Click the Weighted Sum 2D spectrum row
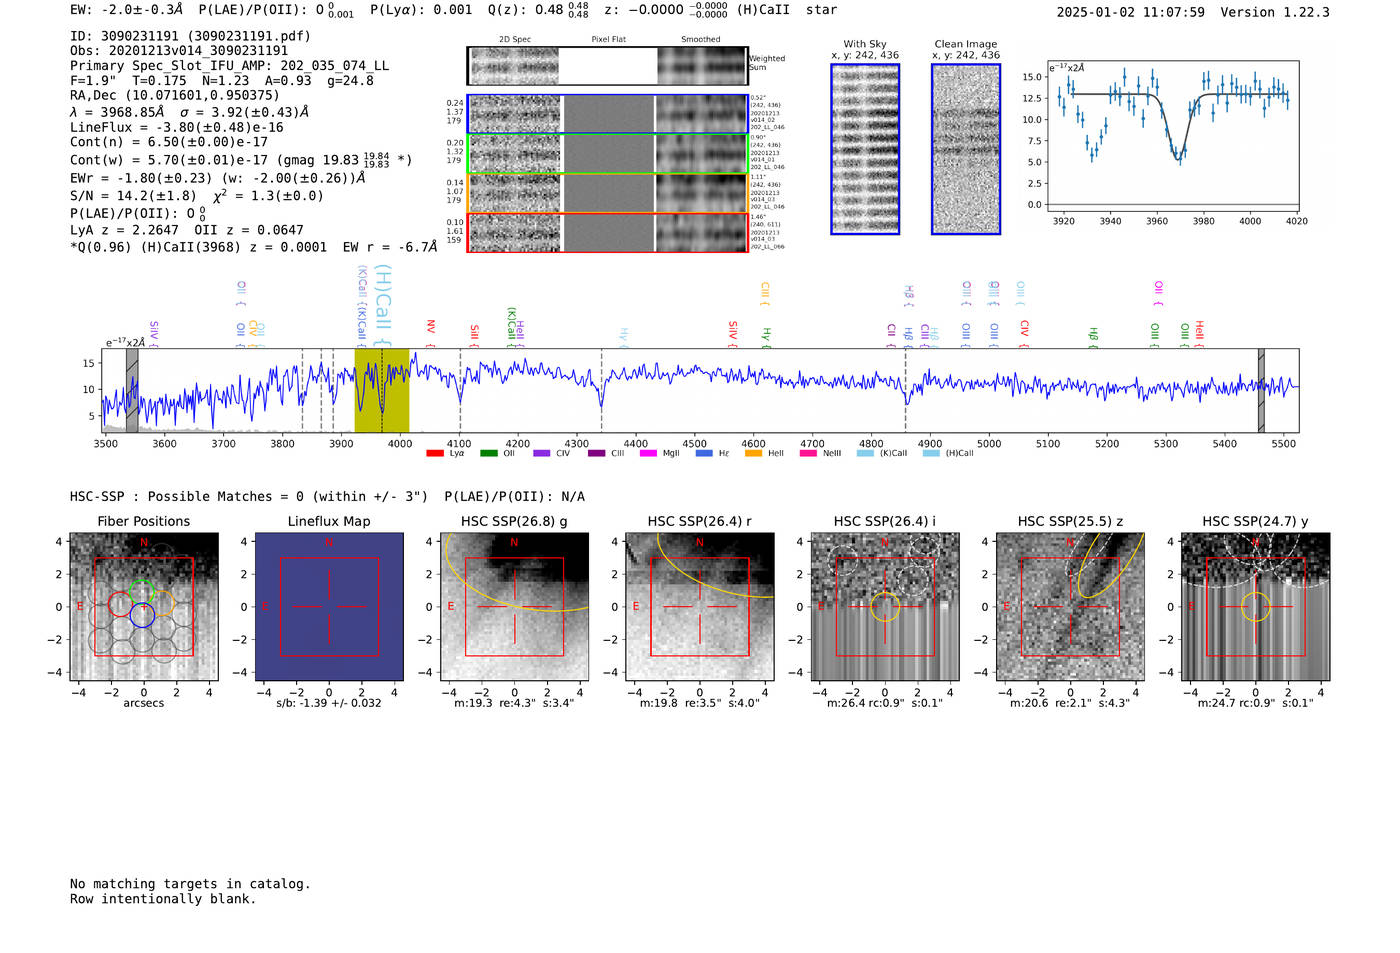This screenshot has width=1400, height=953. click(x=607, y=66)
